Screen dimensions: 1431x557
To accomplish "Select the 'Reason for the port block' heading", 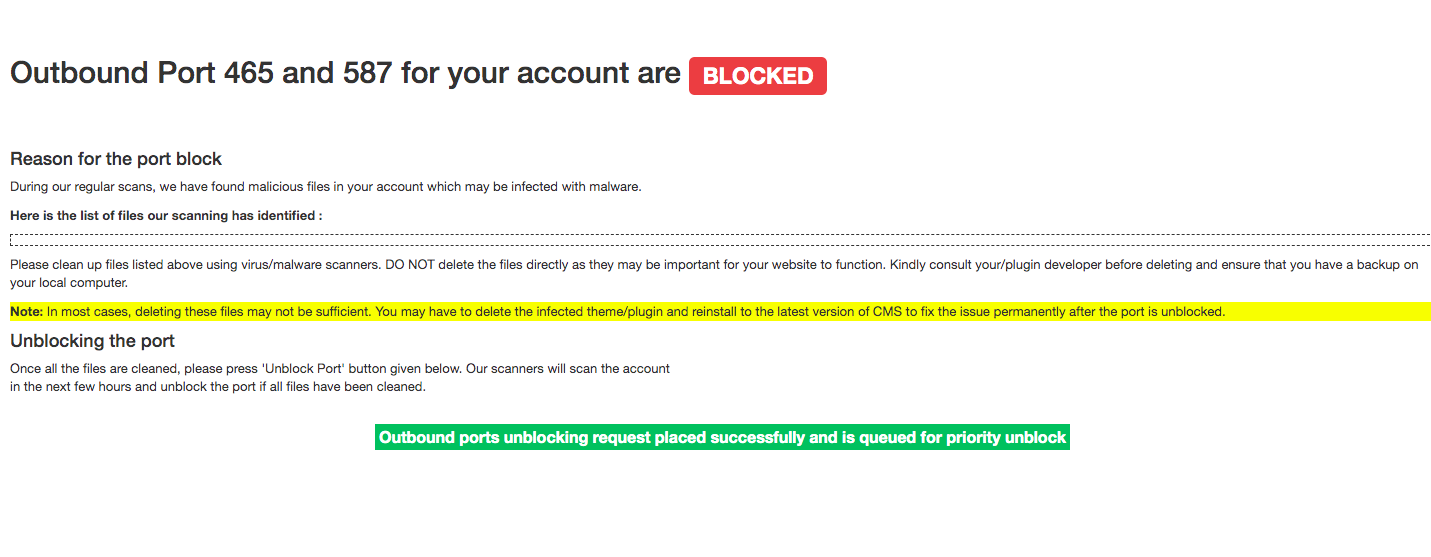I will 116,159.
